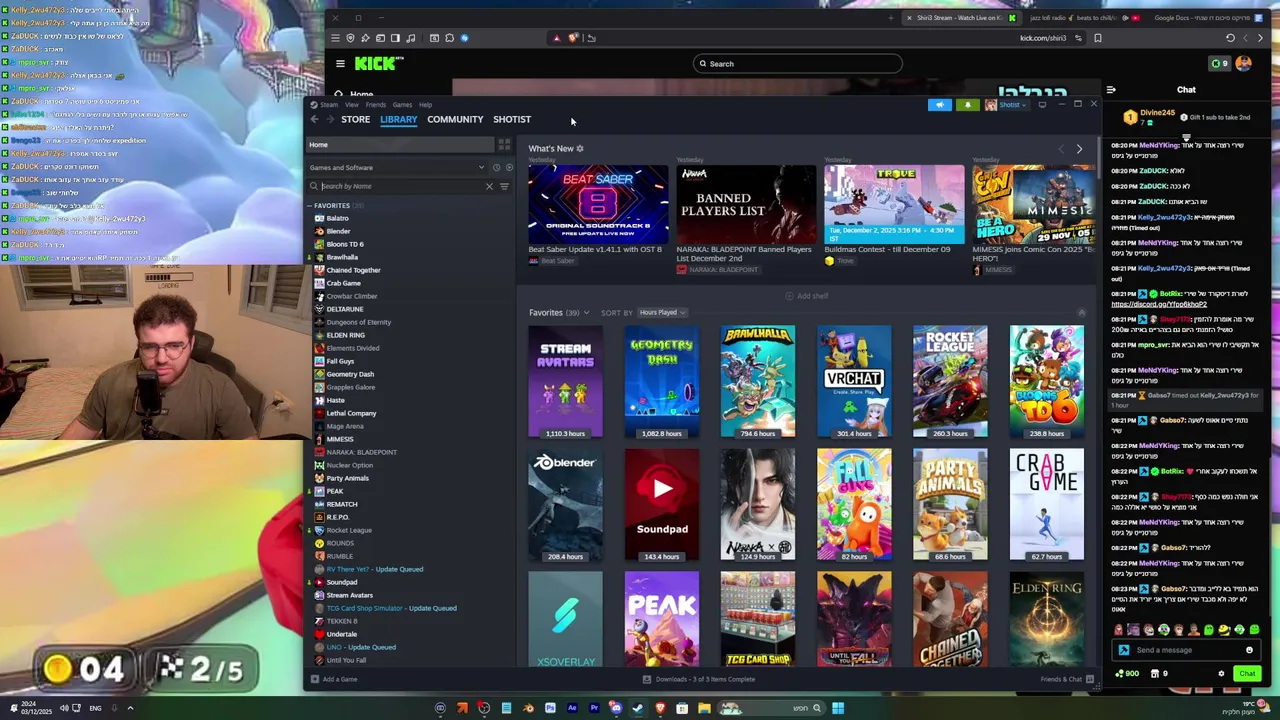
Task: Open Photoshop from the Windows taskbar
Action: [x=550, y=709]
